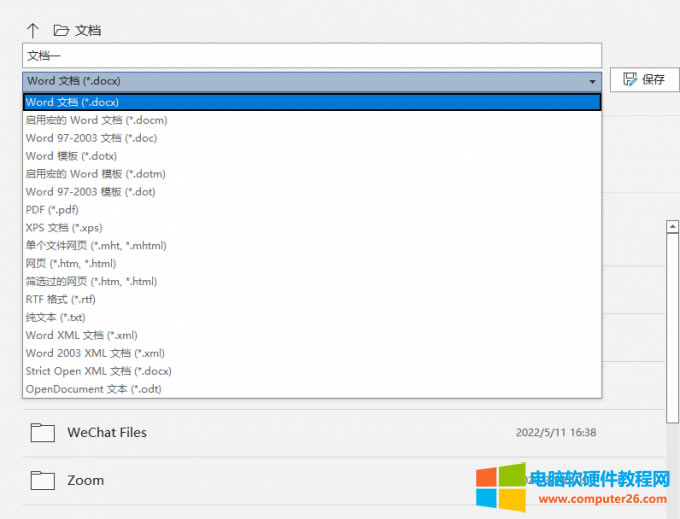Select Word 模板 (*.dotx) format
This screenshot has width=680, height=519.
click(312, 156)
